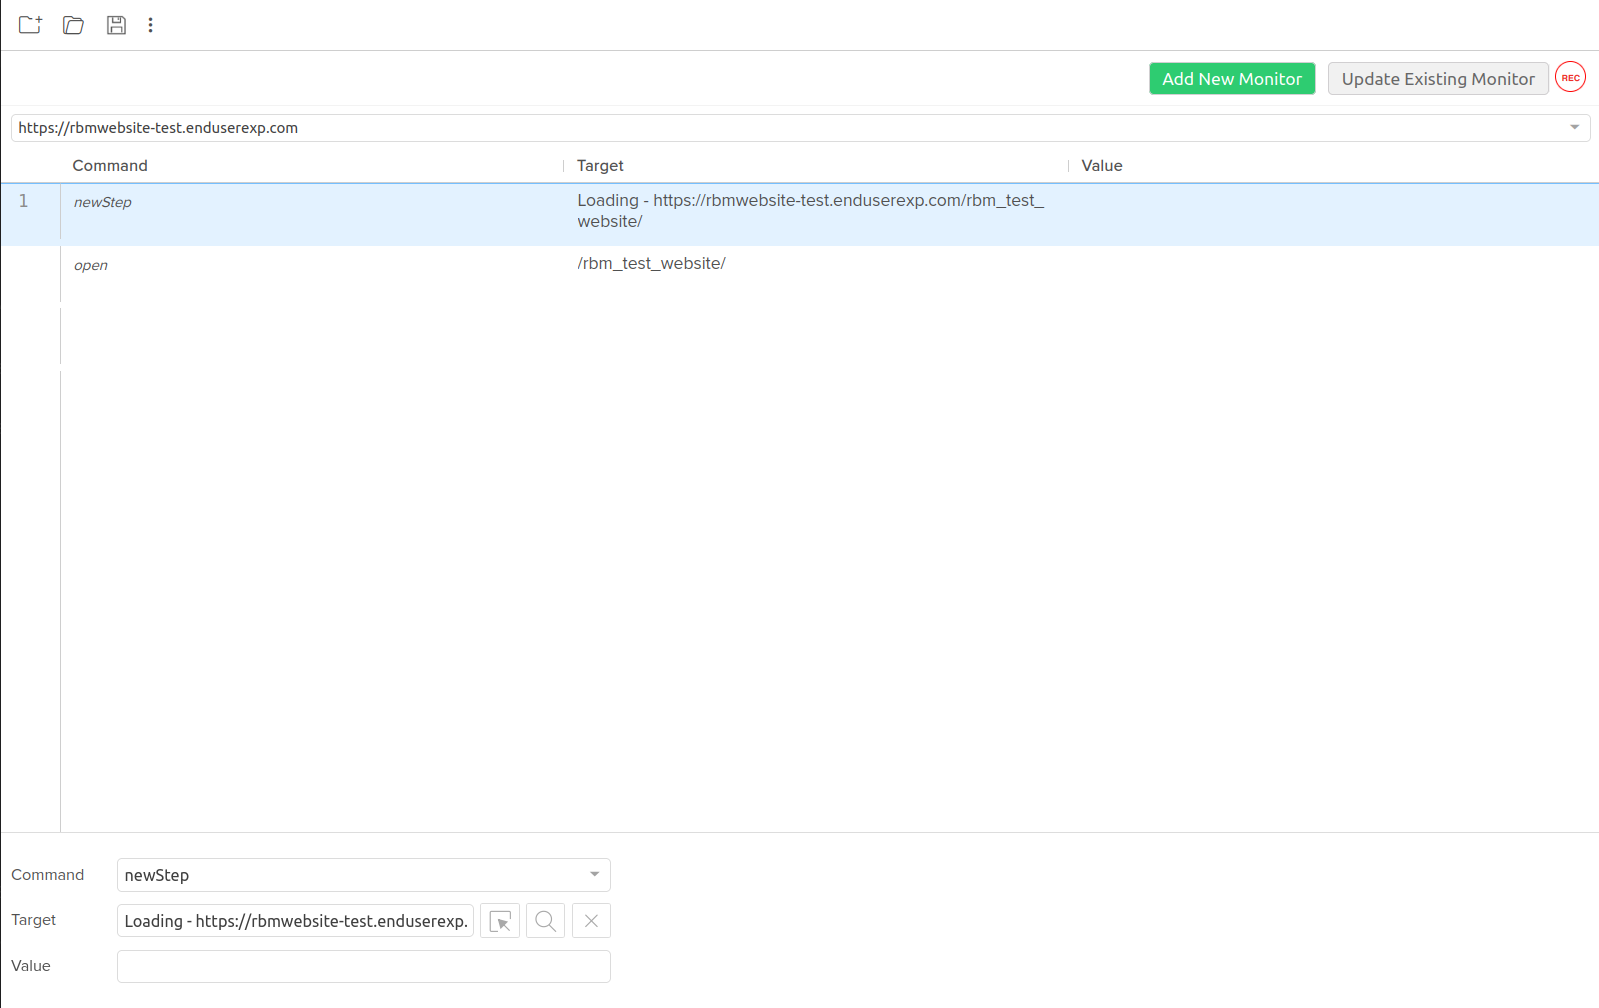1599x1008 pixels.
Task: Open the three-dot more options menu
Action: [x=150, y=25]
